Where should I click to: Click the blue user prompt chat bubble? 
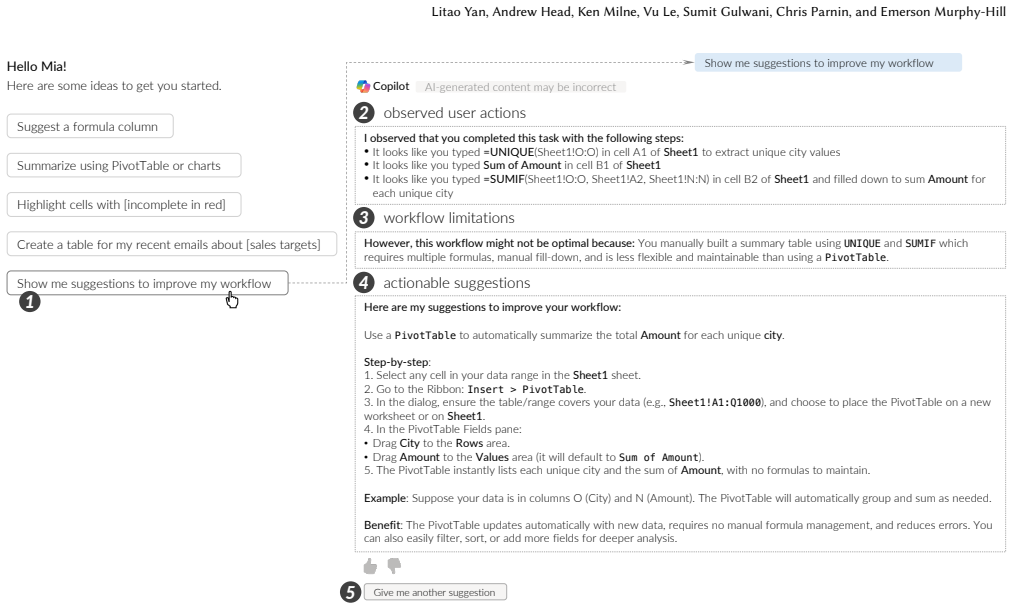(x=828, y=63)
